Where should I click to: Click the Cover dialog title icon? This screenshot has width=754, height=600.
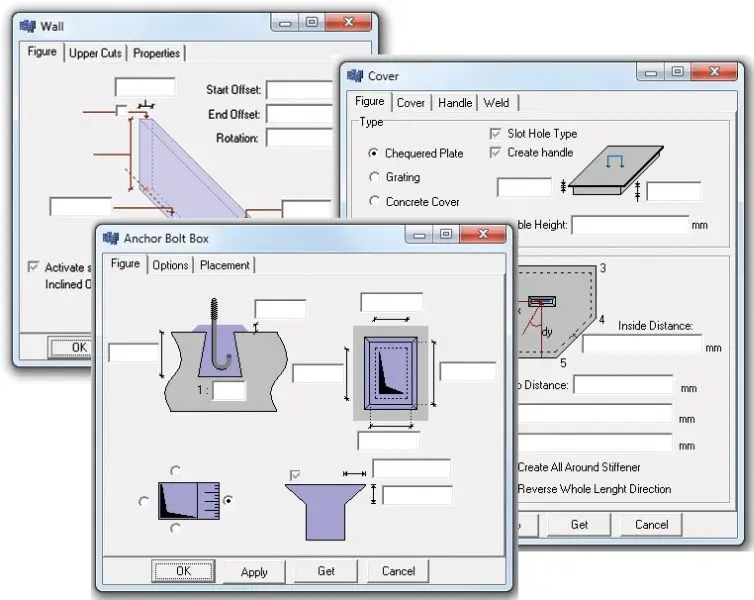355,76
